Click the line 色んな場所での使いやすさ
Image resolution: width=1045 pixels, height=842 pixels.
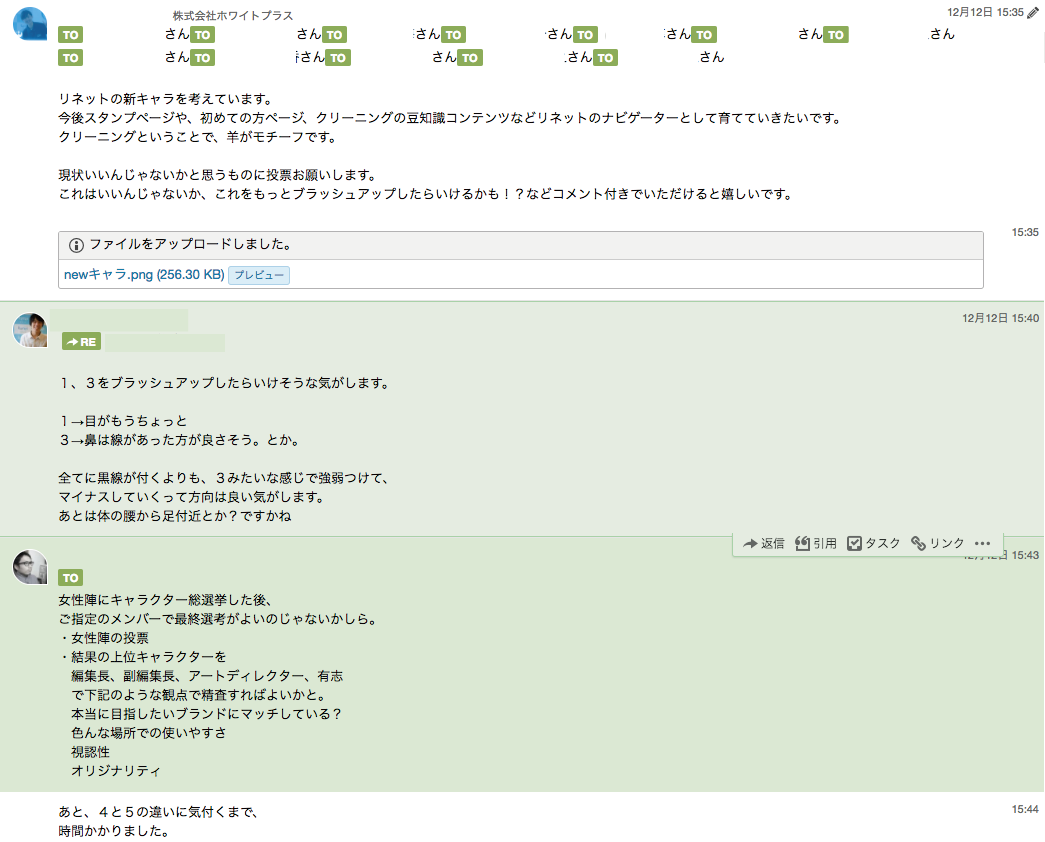pos(149,733)
